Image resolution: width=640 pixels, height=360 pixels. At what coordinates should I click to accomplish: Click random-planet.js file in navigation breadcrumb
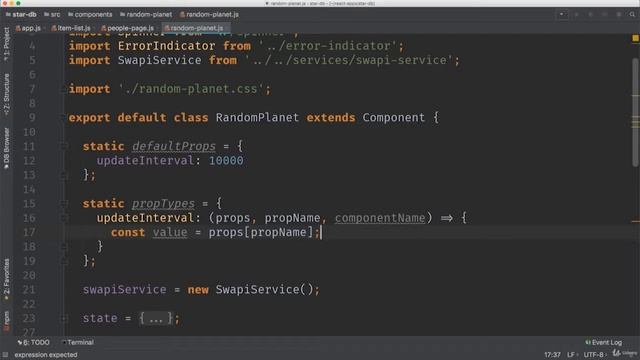point(209,14)
